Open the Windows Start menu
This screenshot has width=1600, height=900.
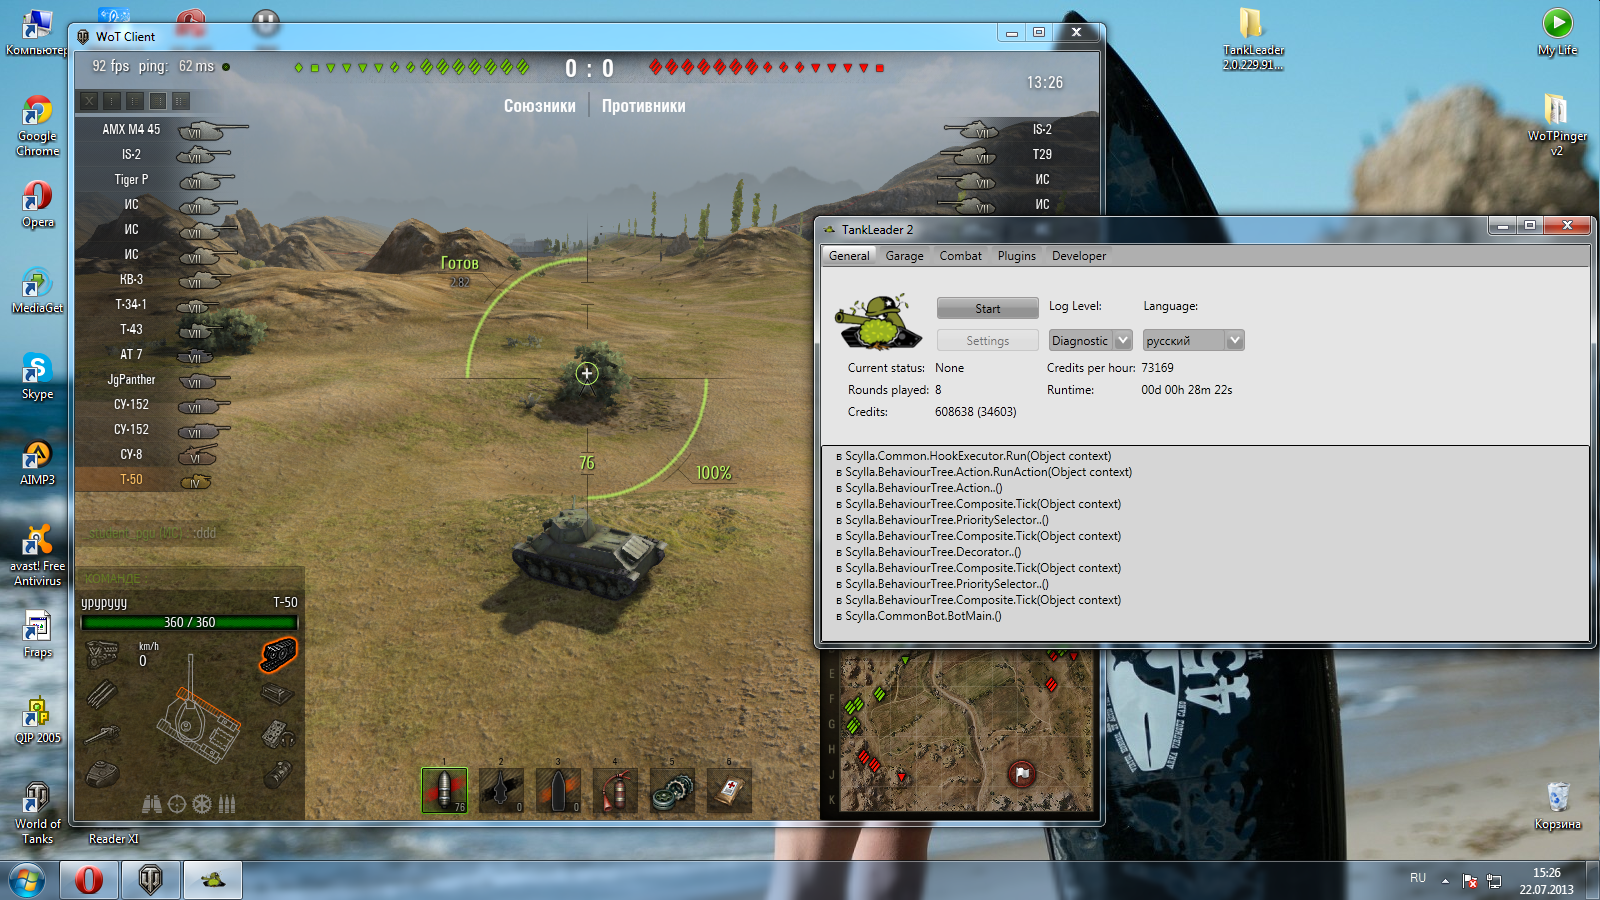[26, 881]
